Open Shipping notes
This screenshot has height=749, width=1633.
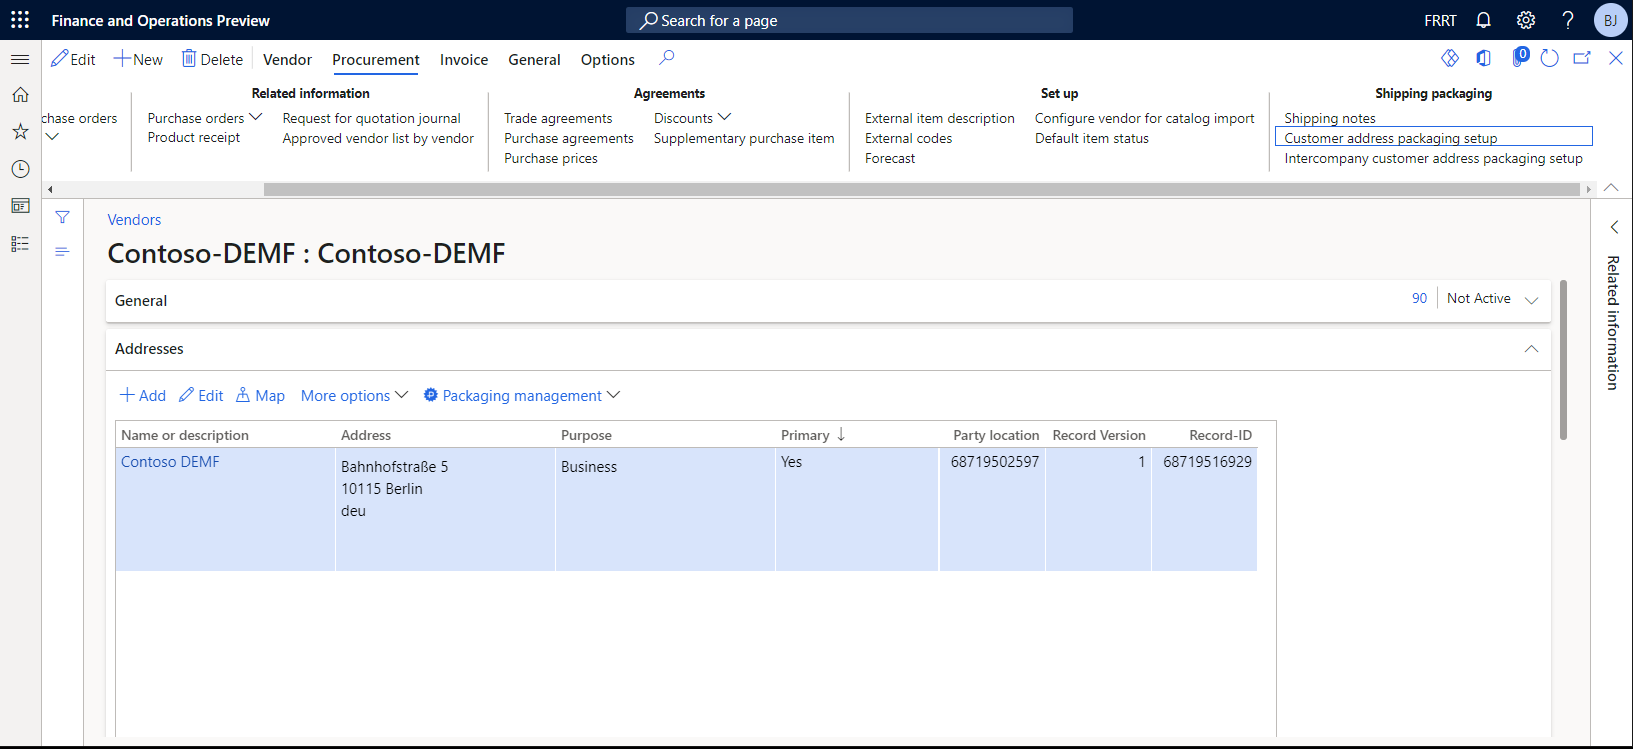pos(1330,118)
